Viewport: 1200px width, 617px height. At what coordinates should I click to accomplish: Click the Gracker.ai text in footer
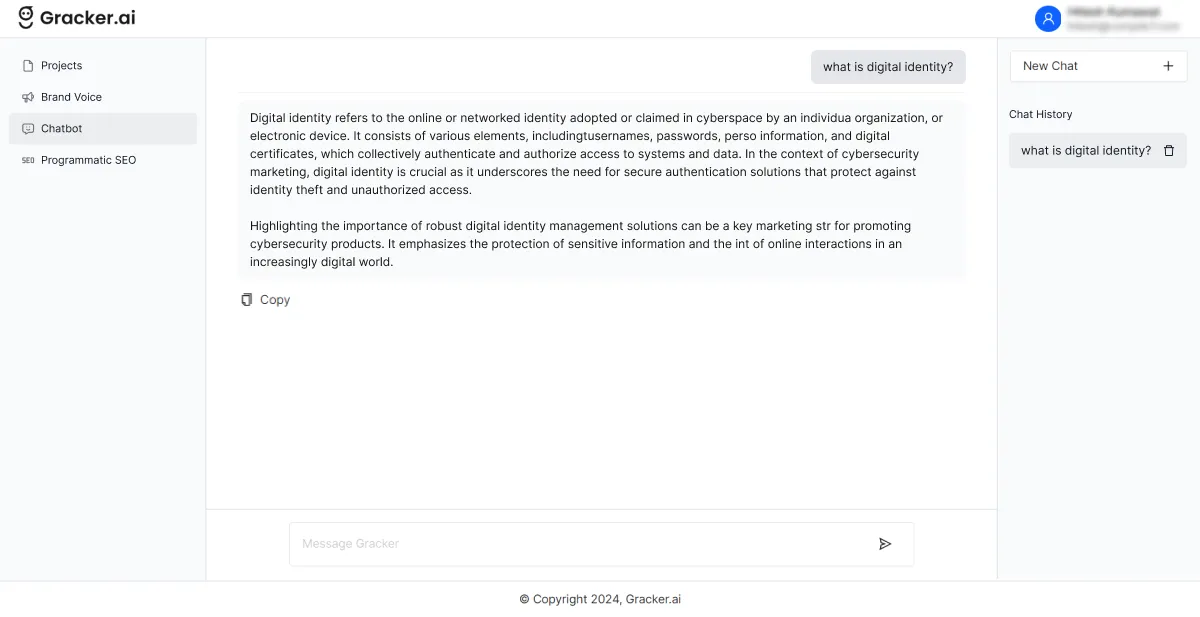click(x=652, y=599)
